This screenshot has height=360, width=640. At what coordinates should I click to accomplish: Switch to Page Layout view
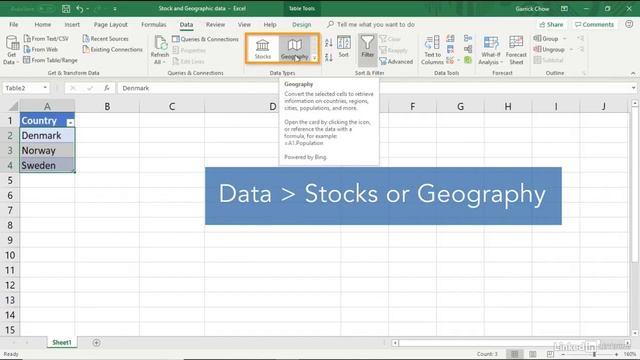532,354
